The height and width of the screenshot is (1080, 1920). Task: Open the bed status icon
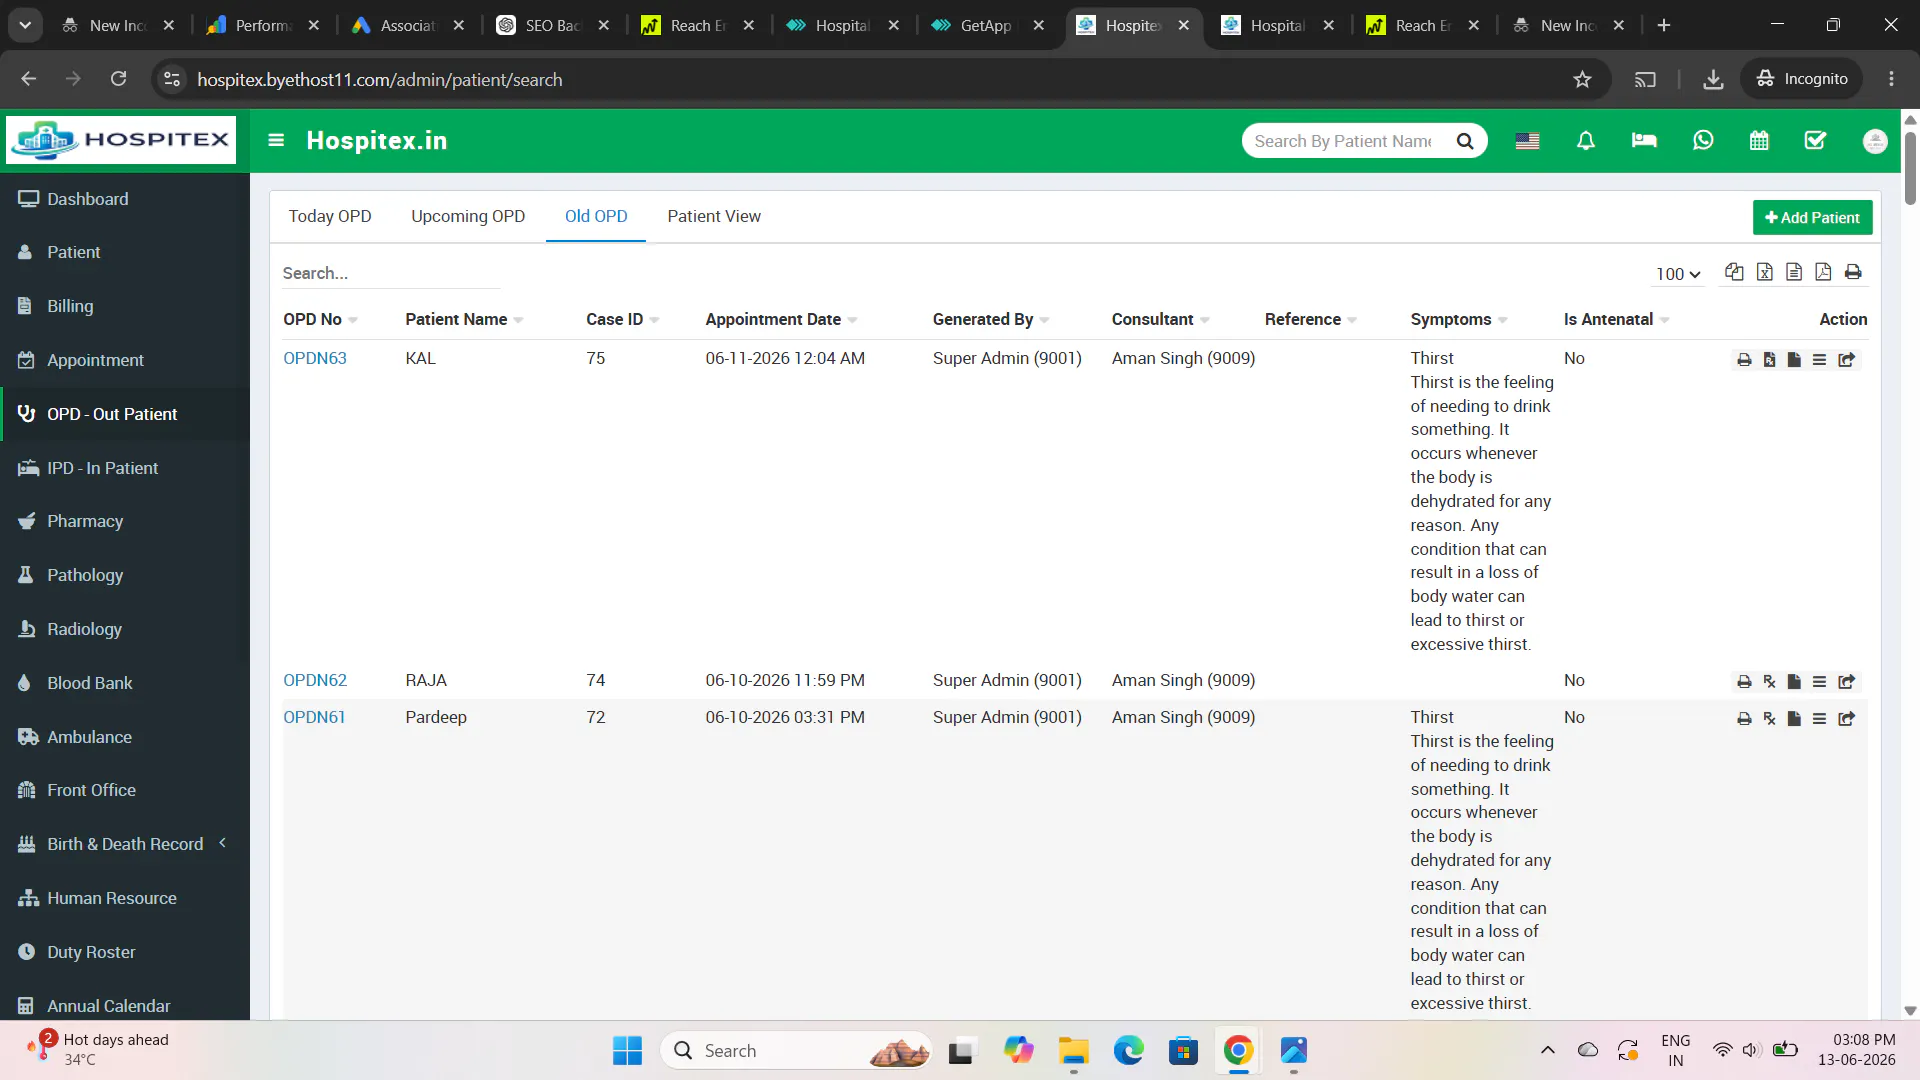pos(1644,140)
